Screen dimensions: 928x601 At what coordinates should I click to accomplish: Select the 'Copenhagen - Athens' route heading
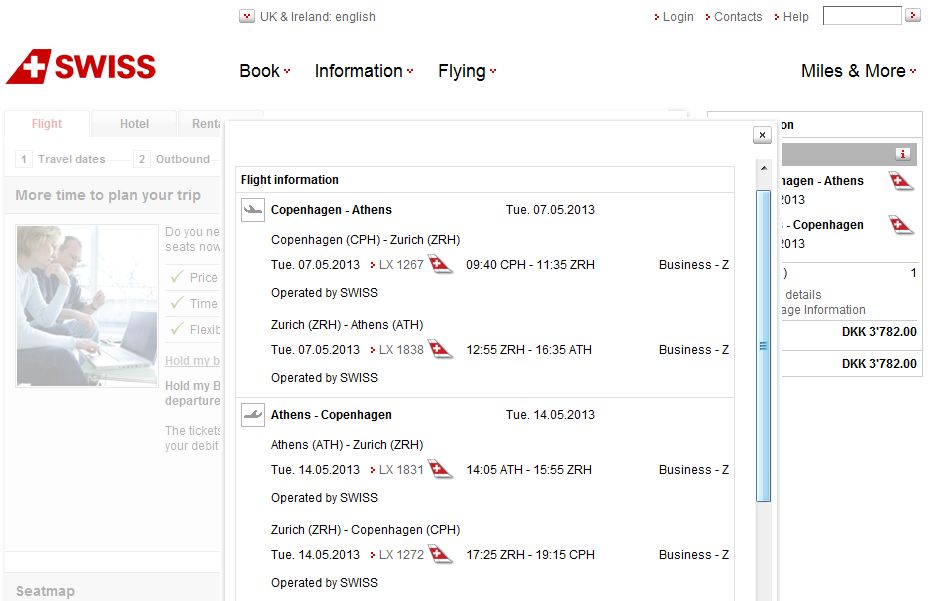[331, 210]
